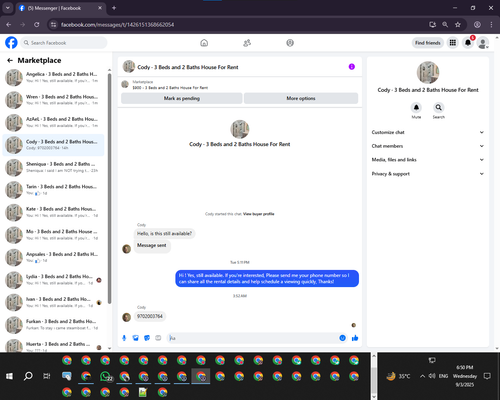
Task: Click the clock showing 6:50 PM
Action: click(x=465, y=367)
